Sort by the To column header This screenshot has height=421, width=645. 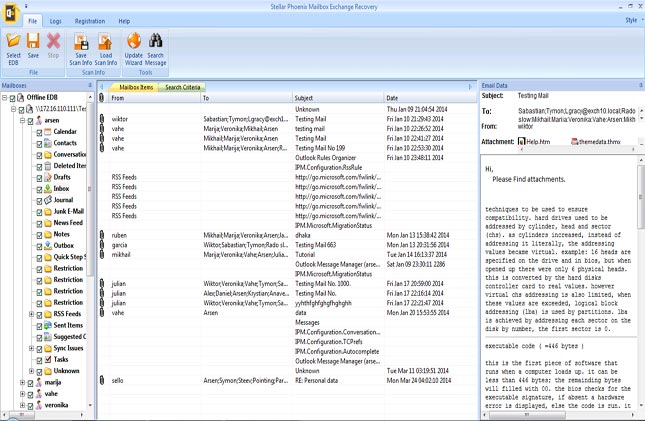[x=246, y=98]
